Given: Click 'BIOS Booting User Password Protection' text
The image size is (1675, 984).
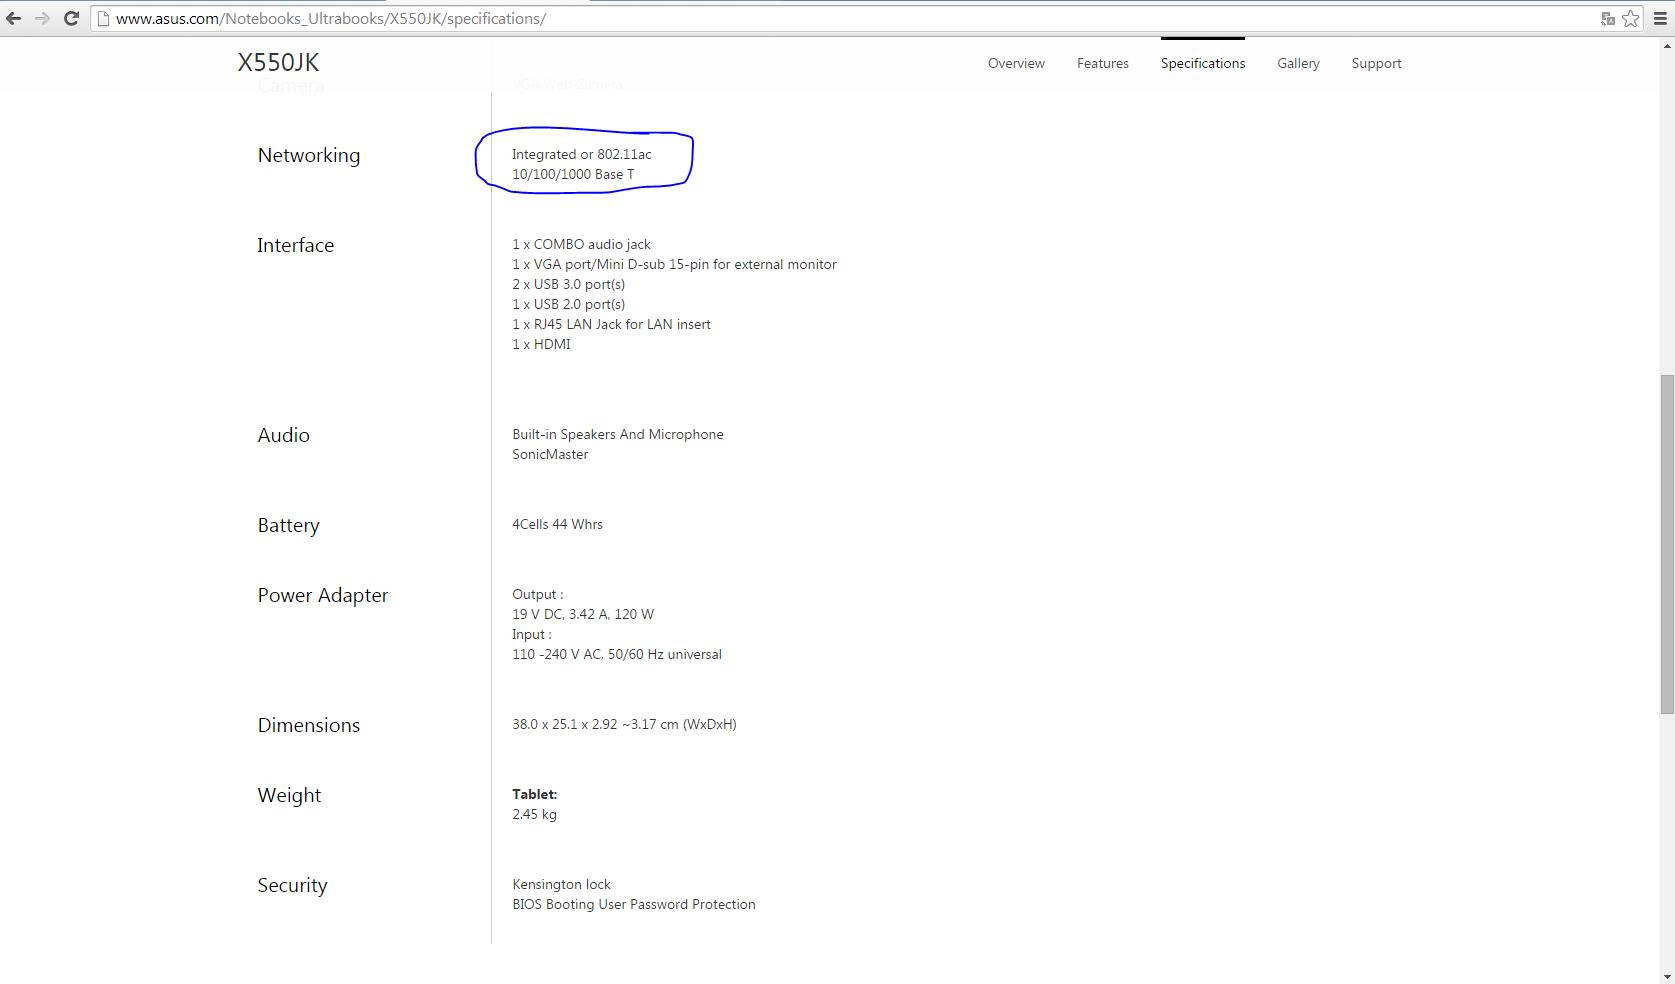Looking at the screenshot, I should point(634,904).
